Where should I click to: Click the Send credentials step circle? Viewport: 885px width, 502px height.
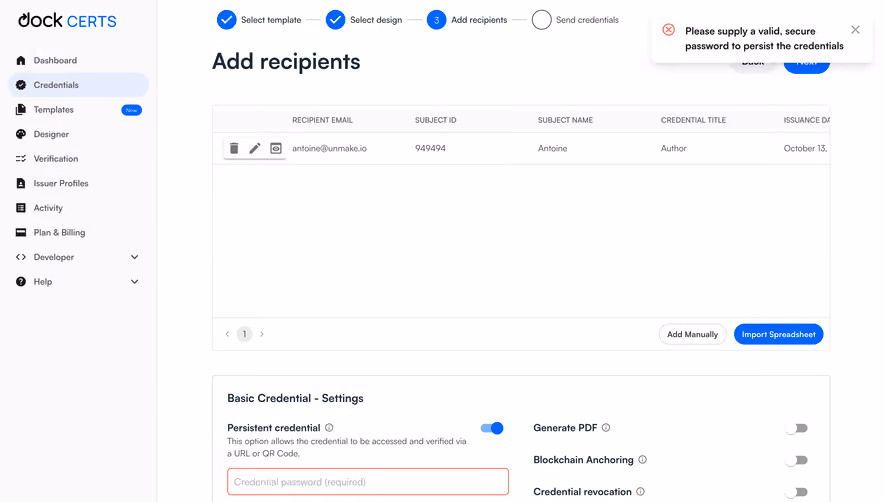coord(541,20)
